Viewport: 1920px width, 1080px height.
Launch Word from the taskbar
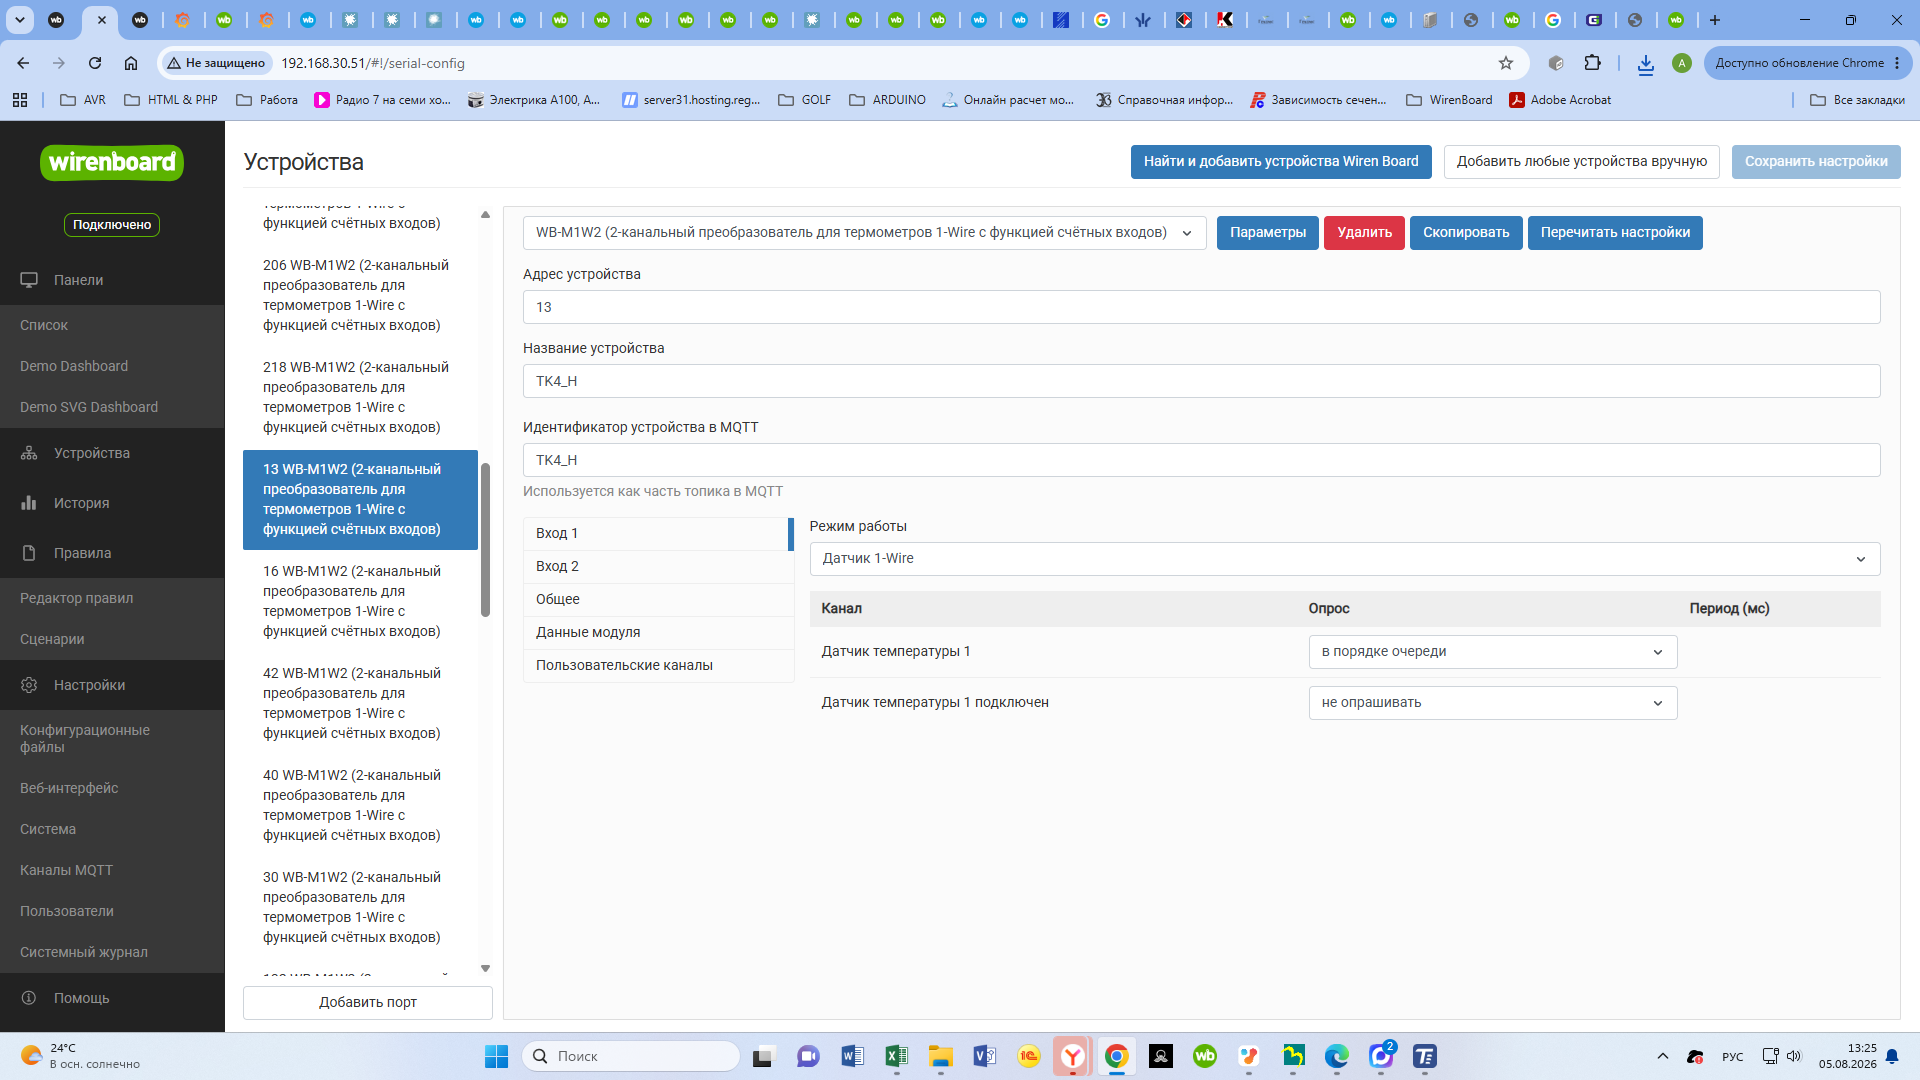(852, 1056)
